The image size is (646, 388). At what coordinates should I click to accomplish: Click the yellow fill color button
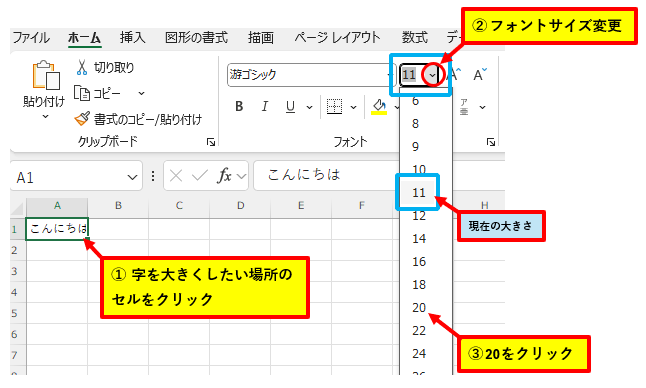click(x=379, y=107)
